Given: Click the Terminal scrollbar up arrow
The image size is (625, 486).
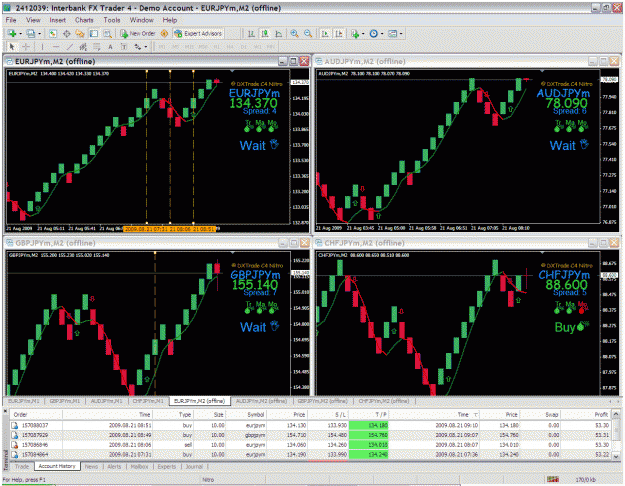Looking at the screenshot, I should pos(616,415).
